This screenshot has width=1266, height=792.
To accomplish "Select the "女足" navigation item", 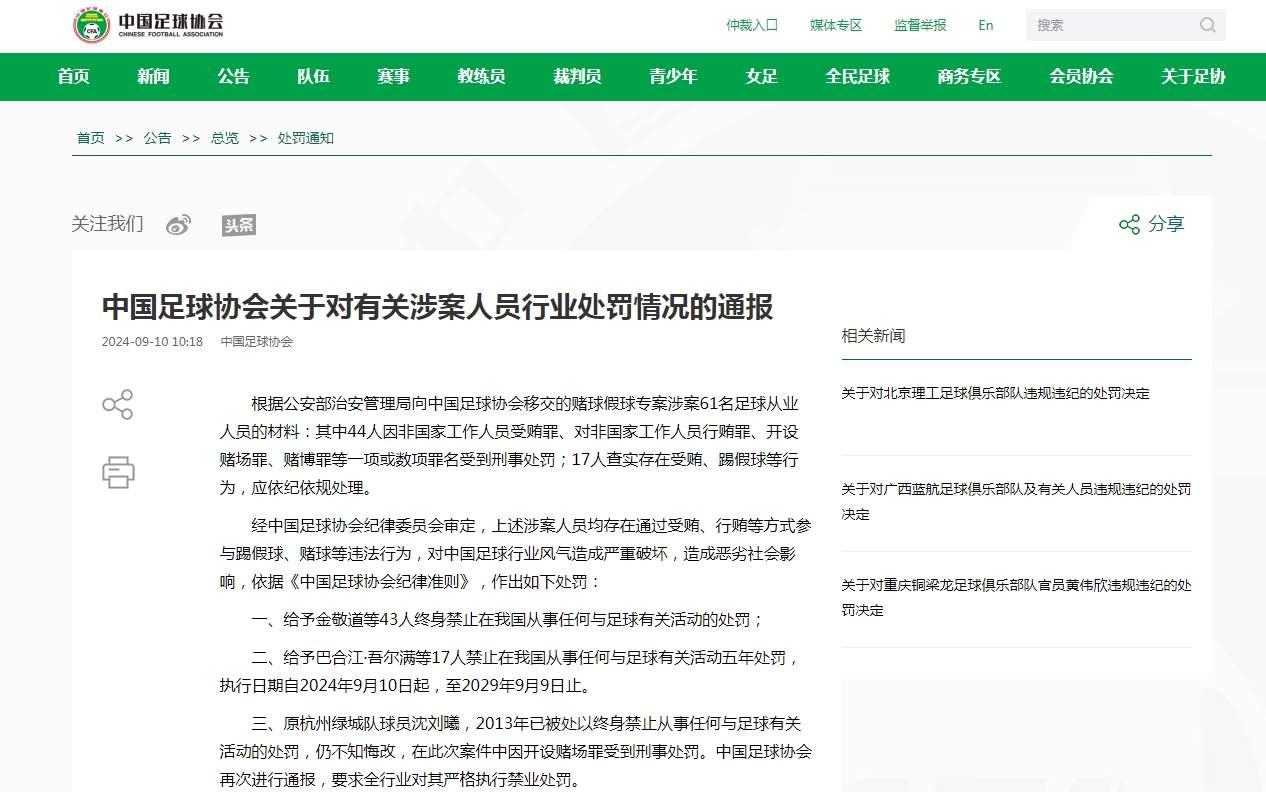I will click(760, 77).
